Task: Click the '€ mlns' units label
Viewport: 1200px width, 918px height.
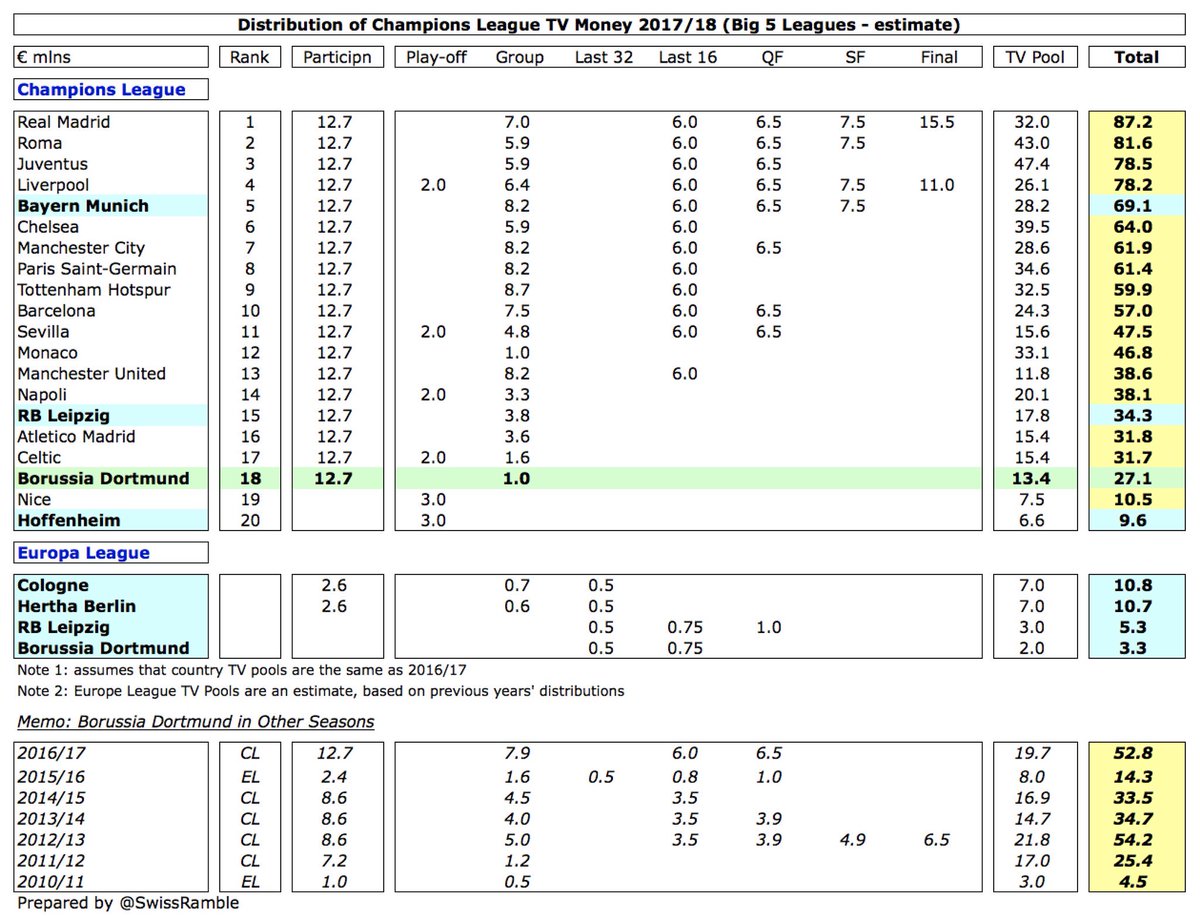Action: tap(46, 57)
